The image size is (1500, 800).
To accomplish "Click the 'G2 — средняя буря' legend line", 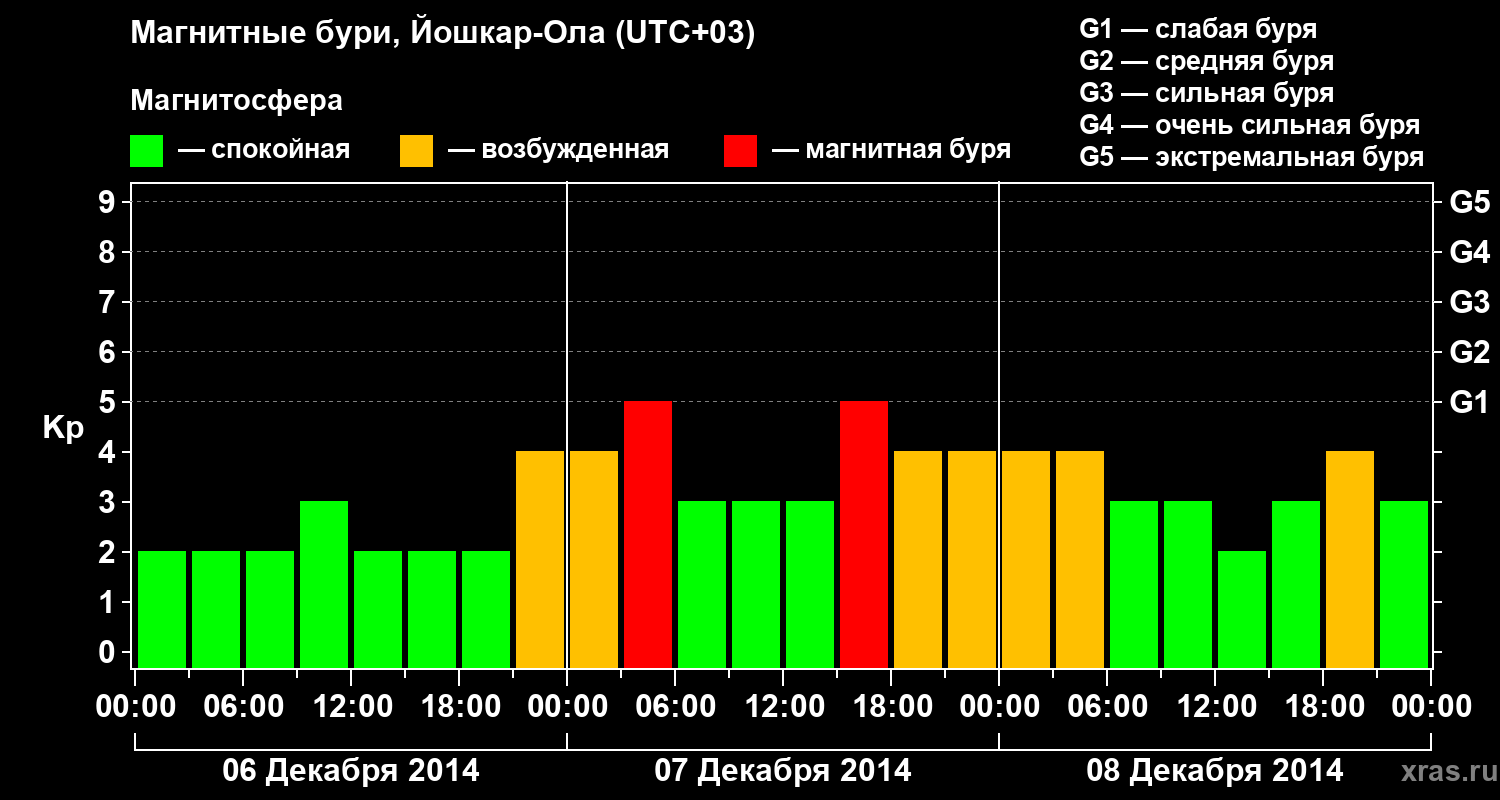I will pos(1207,61).
